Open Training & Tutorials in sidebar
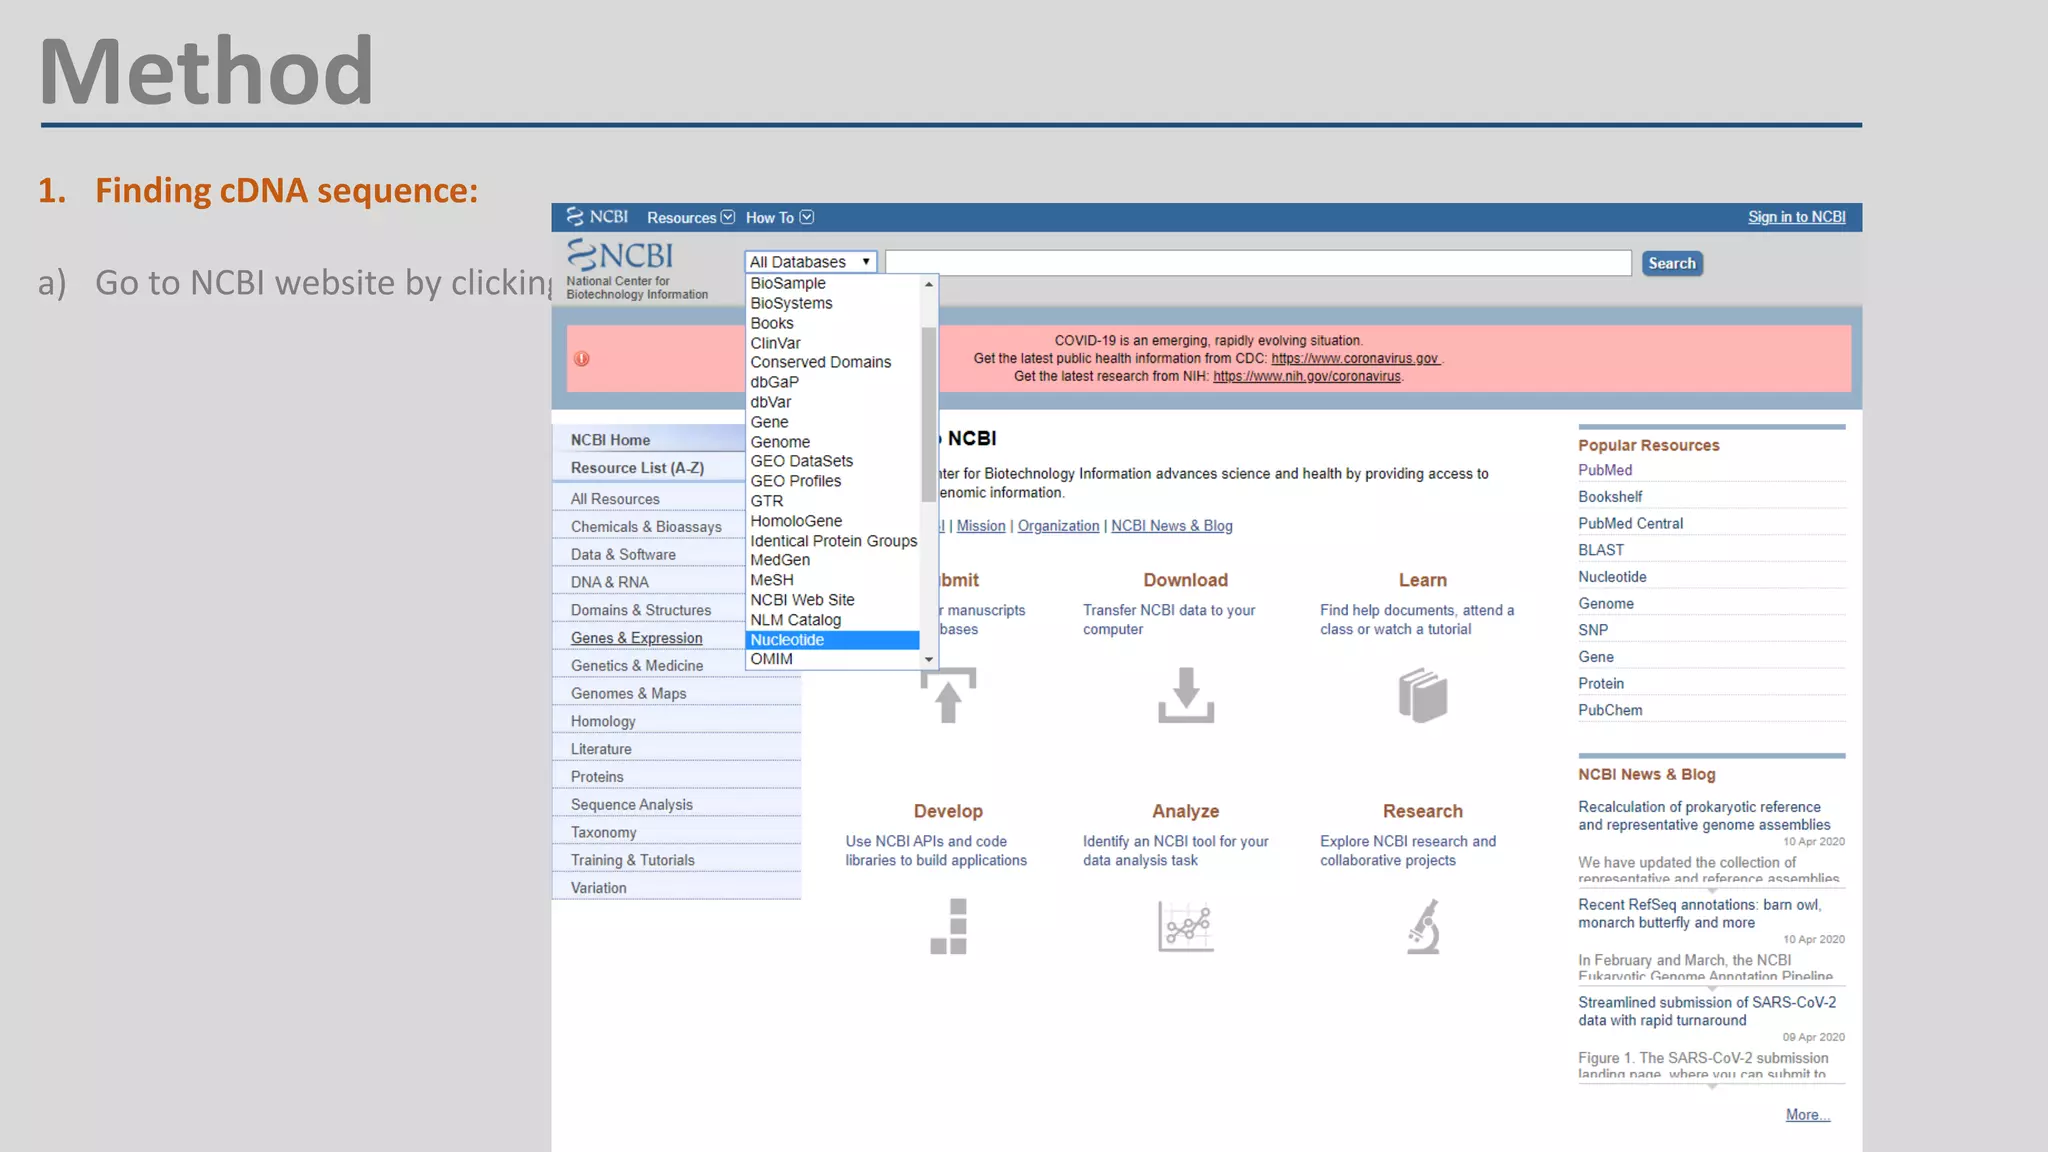This screenshot has height=1152, width=2048. click(x=676, y=860)
